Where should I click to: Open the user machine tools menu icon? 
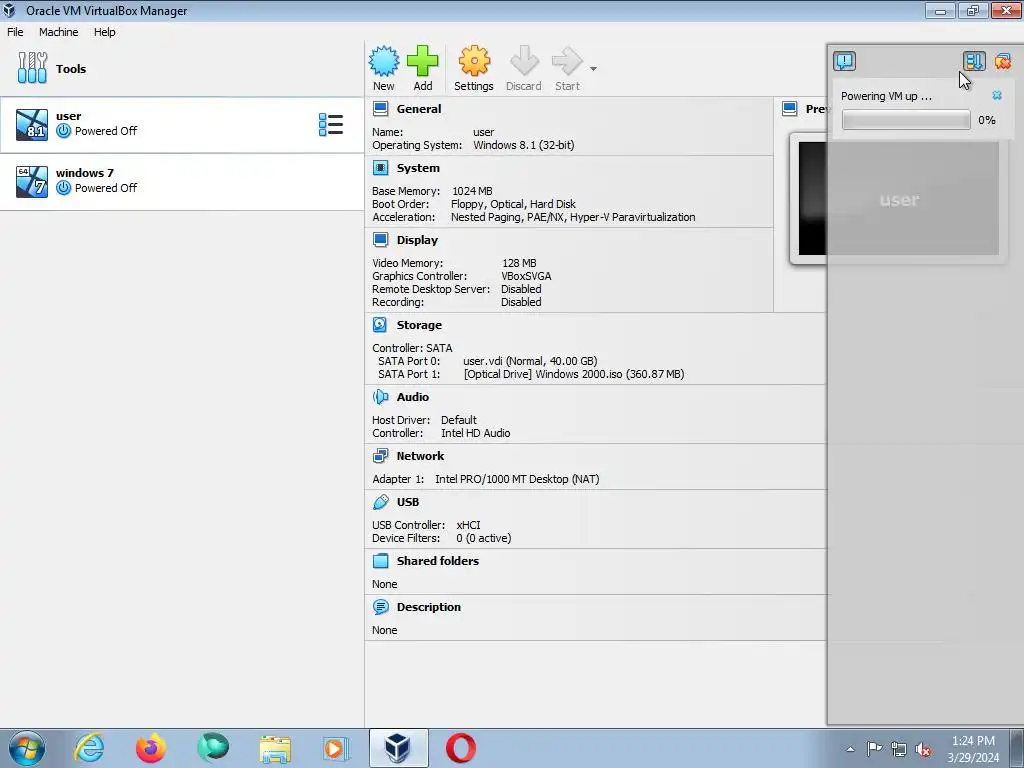pyautogui.click(x=330, y=124)
